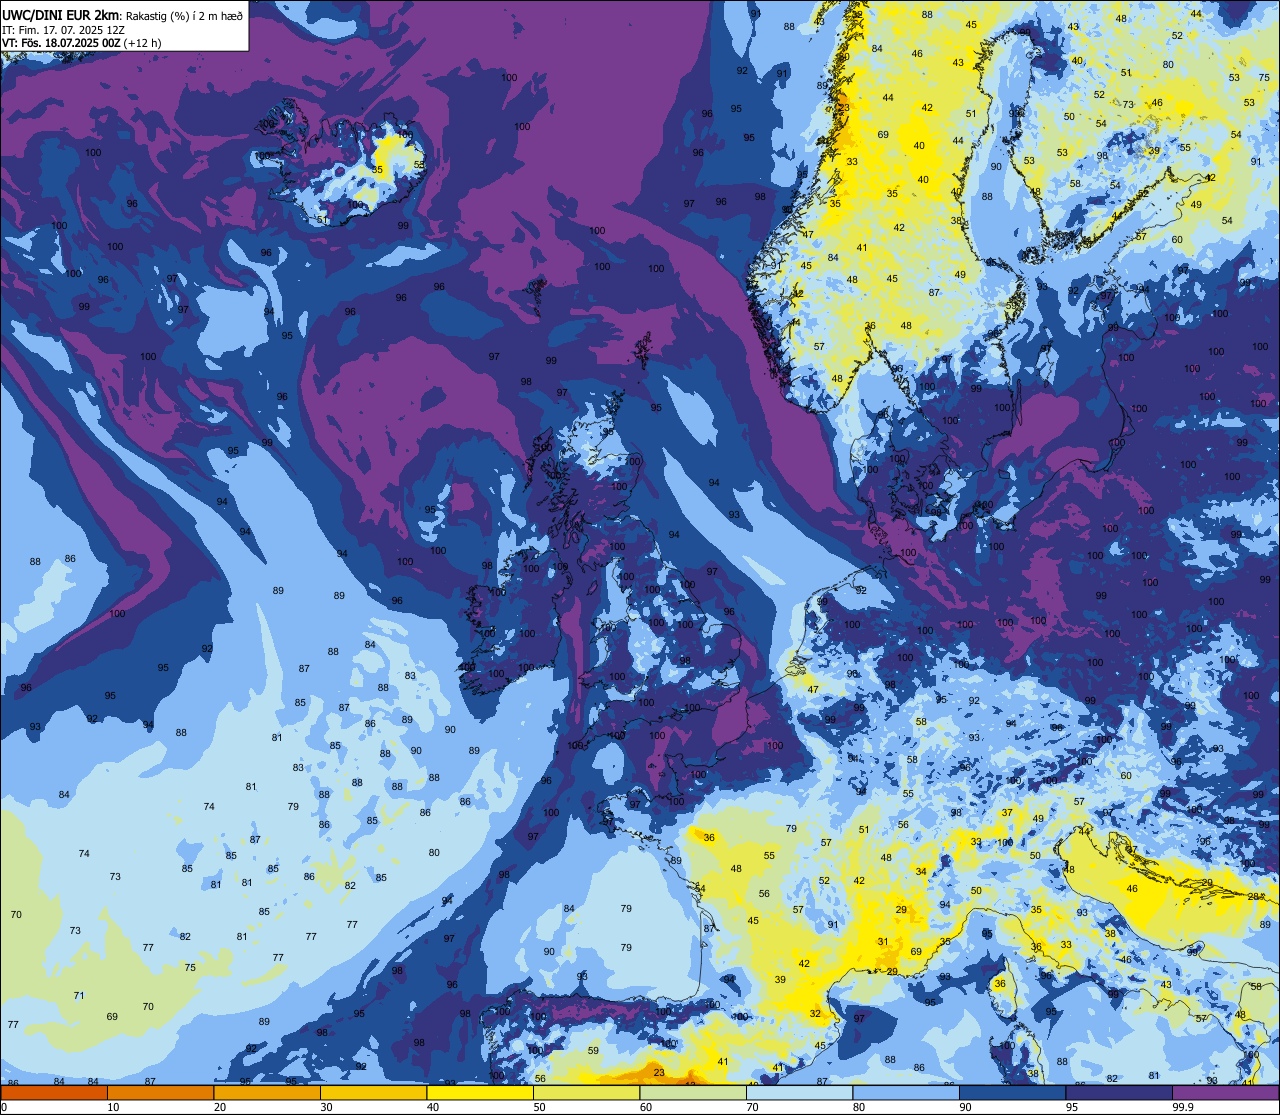
Task: Click the 95–99.9 % indigo legend swatch
Action: pyautogui.click(x=1119, y=1093)
